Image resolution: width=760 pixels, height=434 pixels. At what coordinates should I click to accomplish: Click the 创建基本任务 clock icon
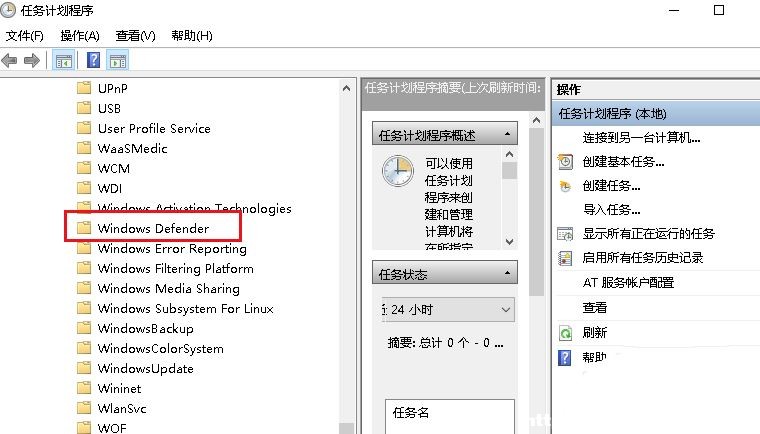tap(565, 161)
